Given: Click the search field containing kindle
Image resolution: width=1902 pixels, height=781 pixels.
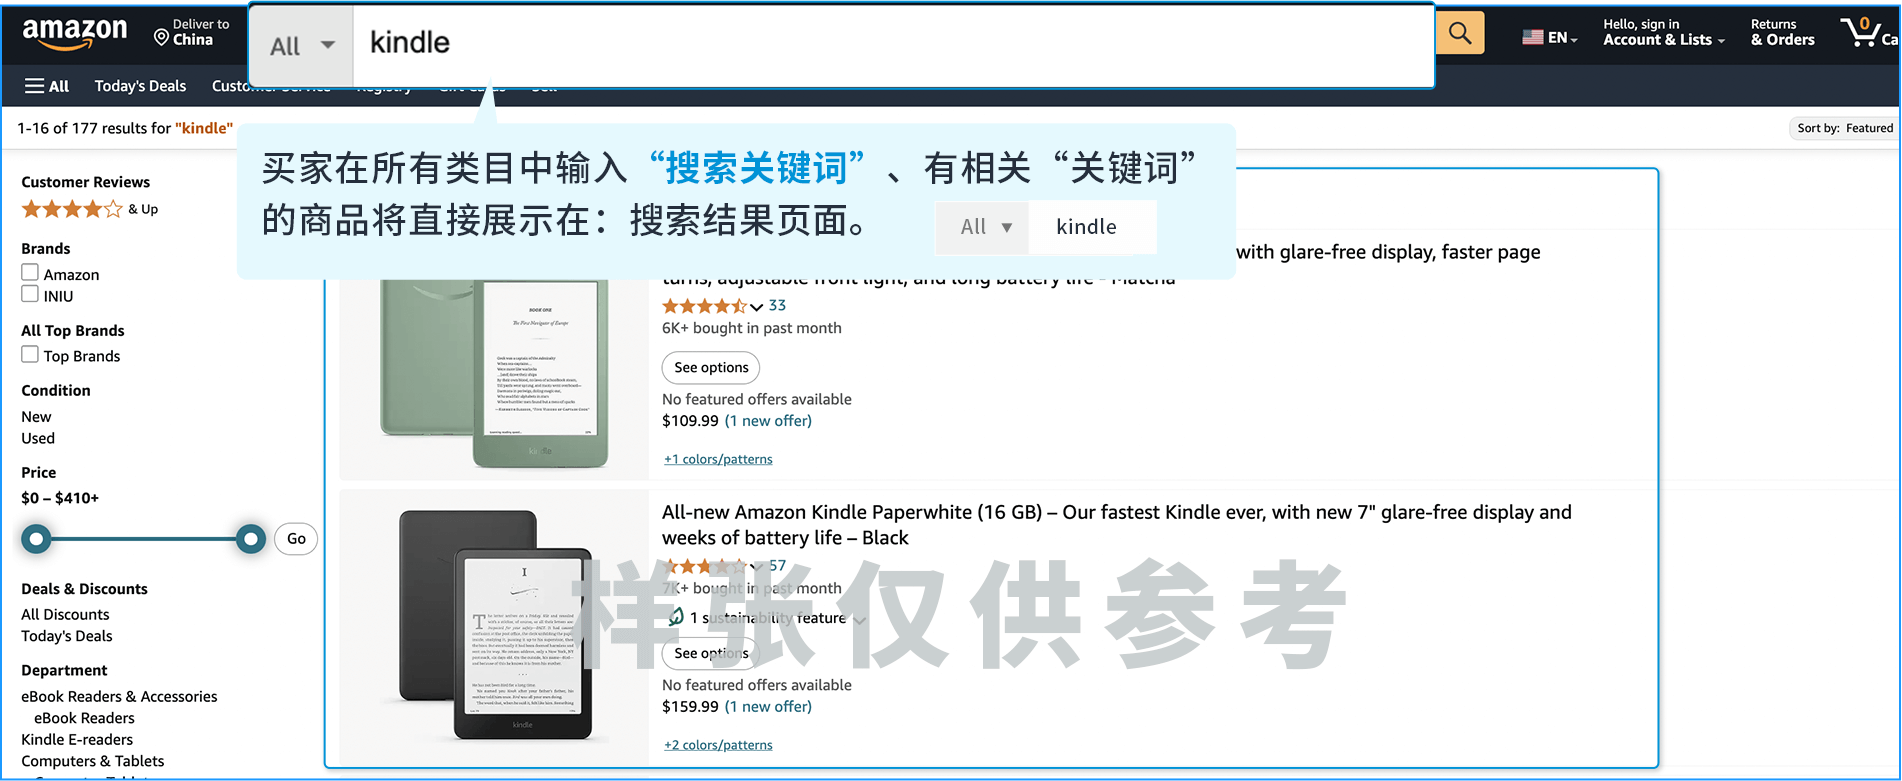Looking at the screenshot, I should pyautogui.click(x=890, y=43).
